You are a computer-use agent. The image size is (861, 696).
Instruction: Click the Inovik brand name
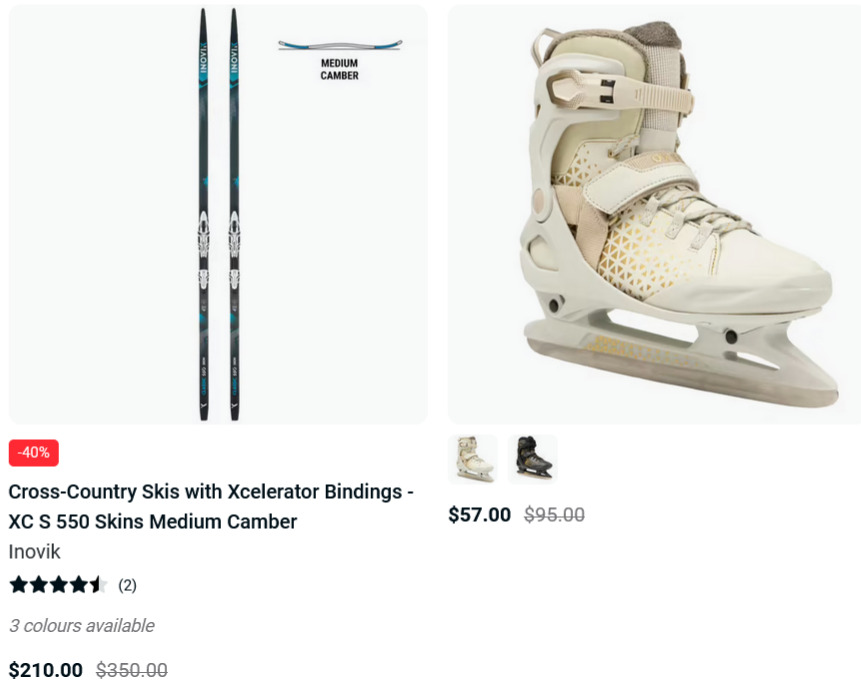[x=34, y=552]
